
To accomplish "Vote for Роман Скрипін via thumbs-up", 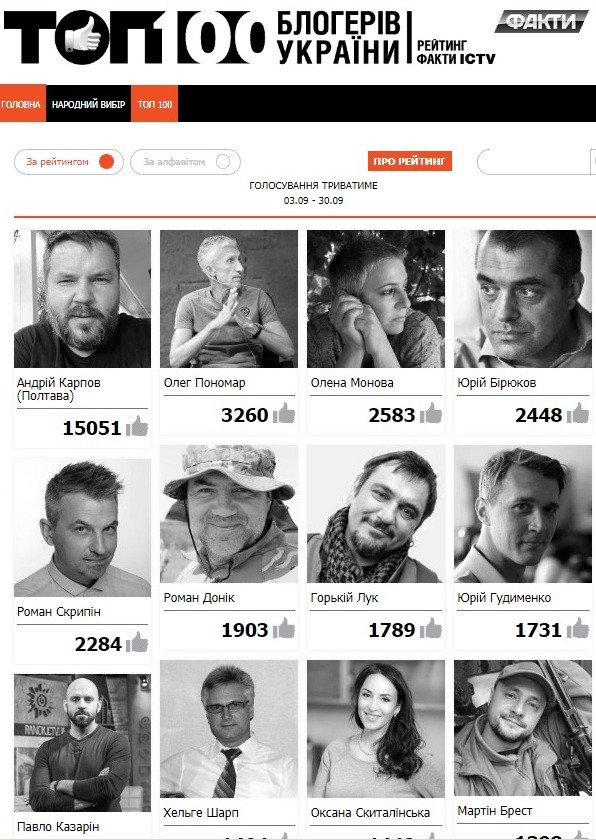I will click(137, 642).
